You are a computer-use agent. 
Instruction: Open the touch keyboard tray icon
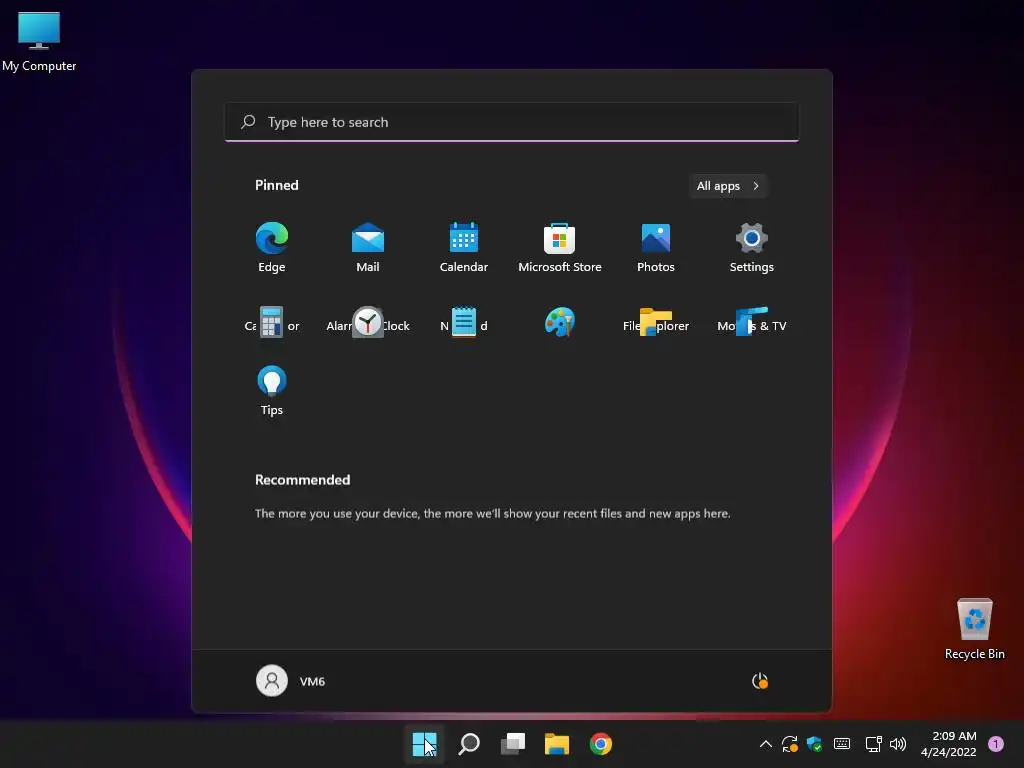pyautogui.click(x=842, y=744)
